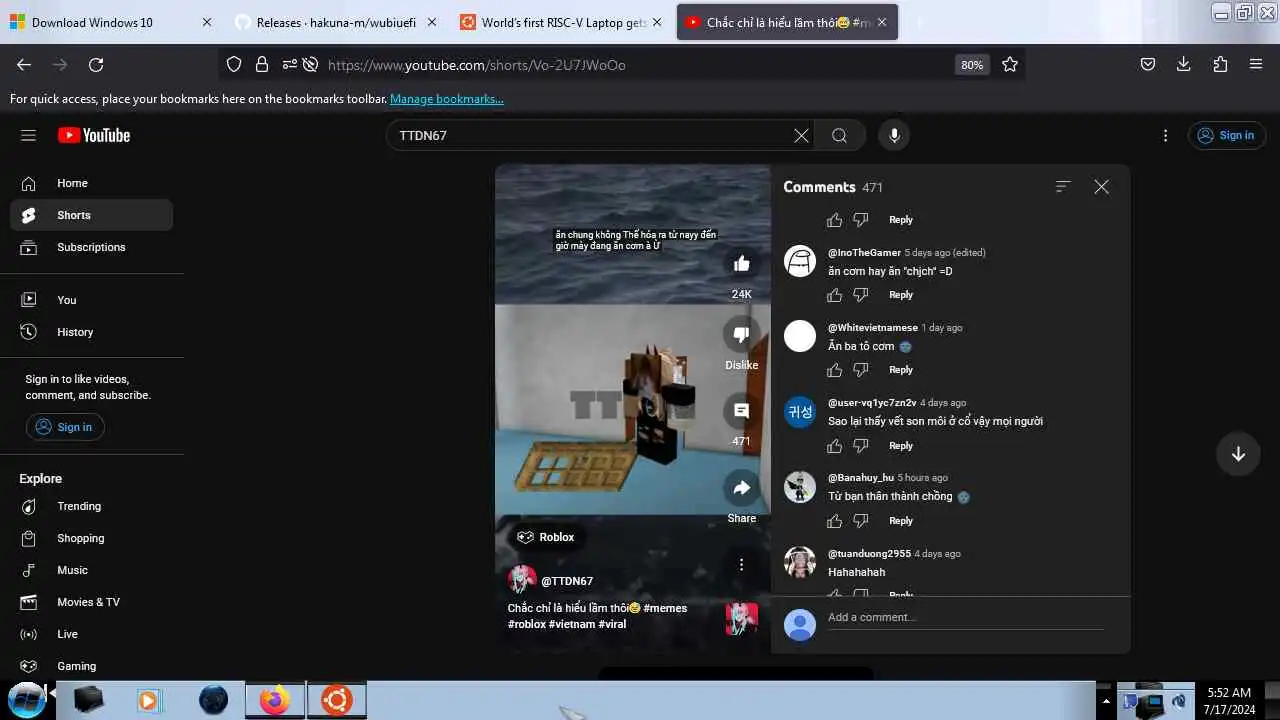
Task: Like the @InoTheGamer comment
Action: [x=835, y=295]
